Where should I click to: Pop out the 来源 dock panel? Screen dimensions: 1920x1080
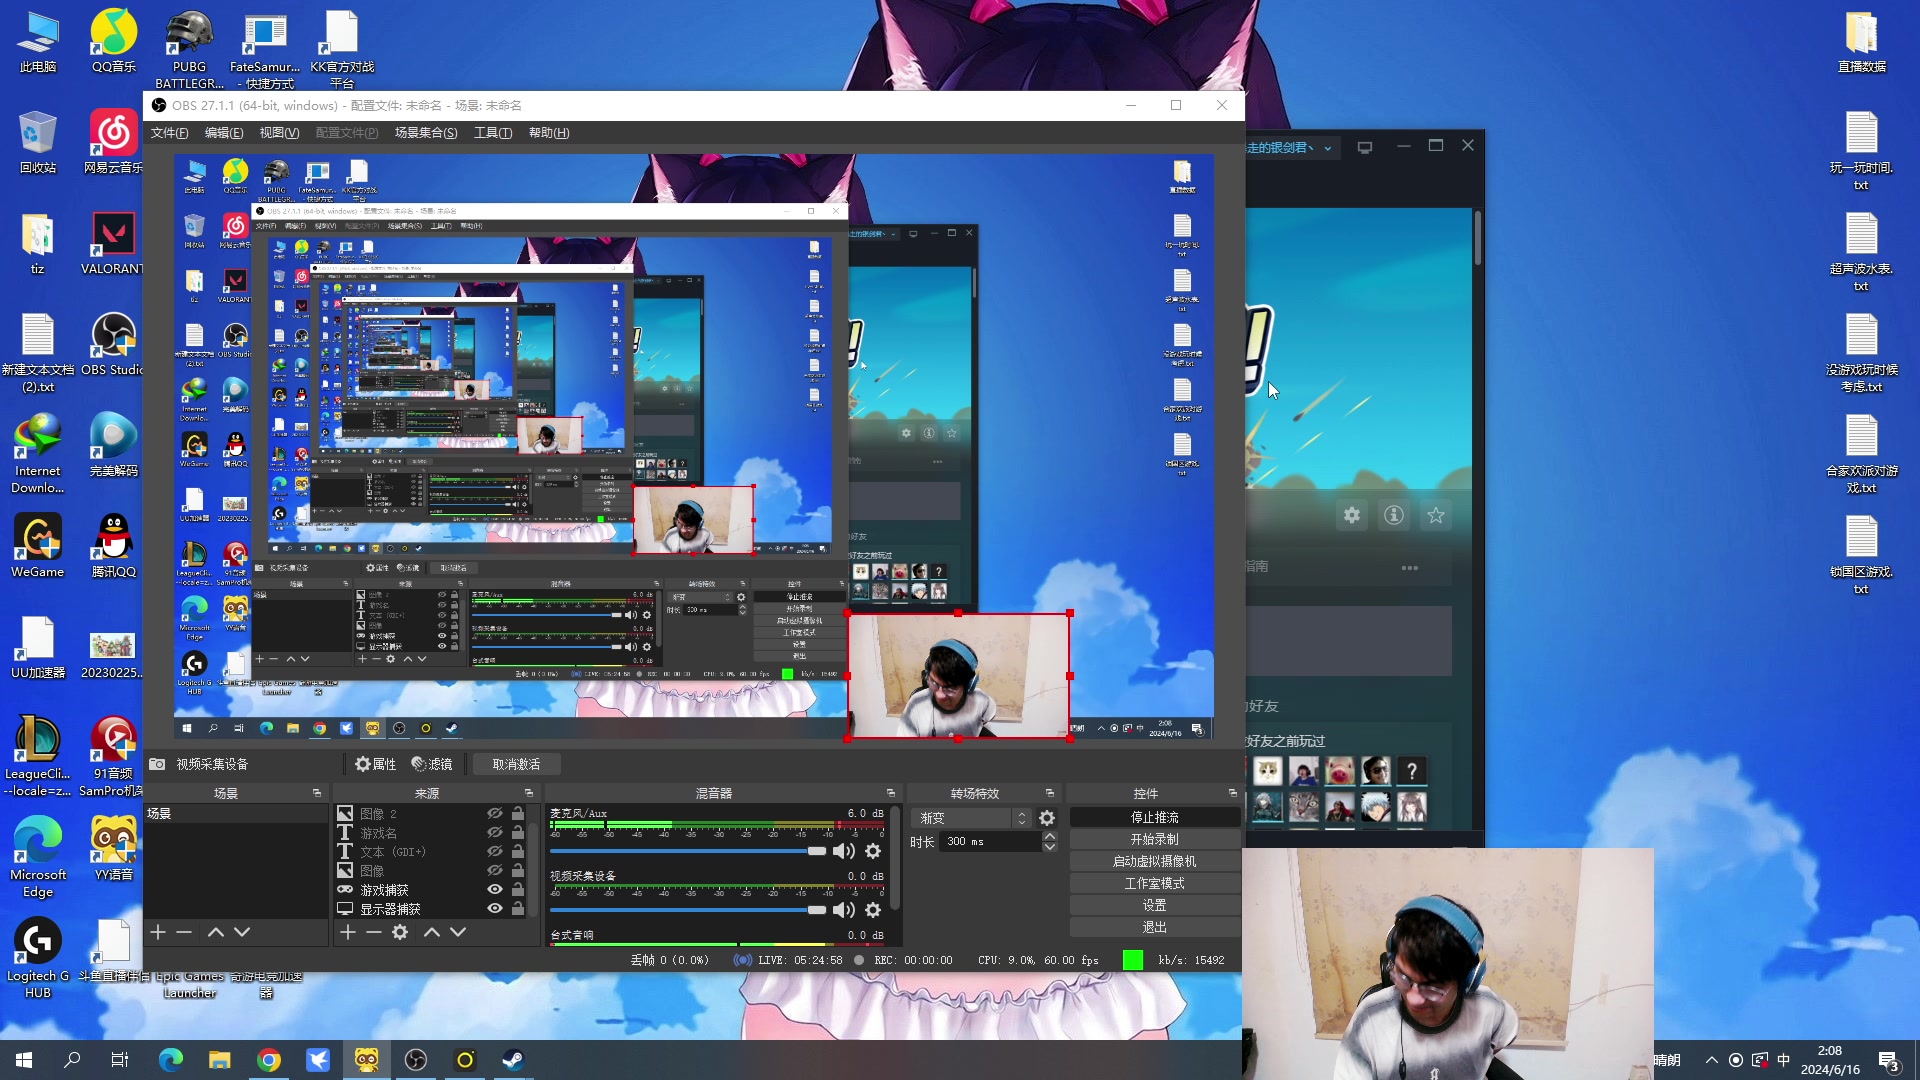click(x=529, y=793)
